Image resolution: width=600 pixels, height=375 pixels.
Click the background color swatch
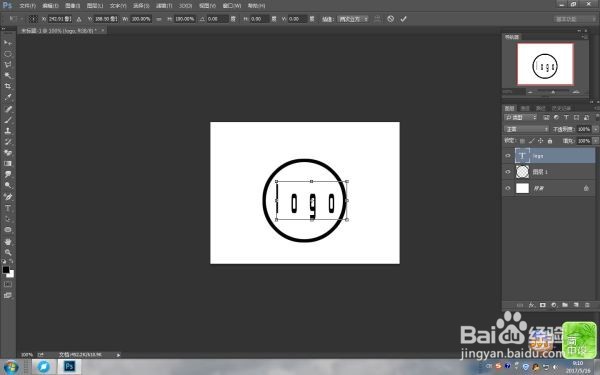tap(12, 275)
